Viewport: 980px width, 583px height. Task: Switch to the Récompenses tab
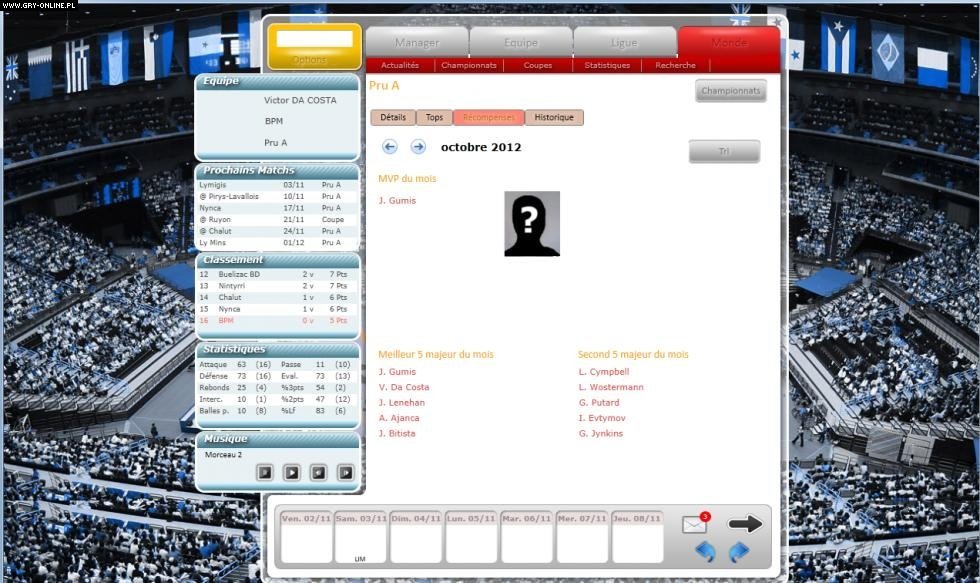[x=488, y=117]
